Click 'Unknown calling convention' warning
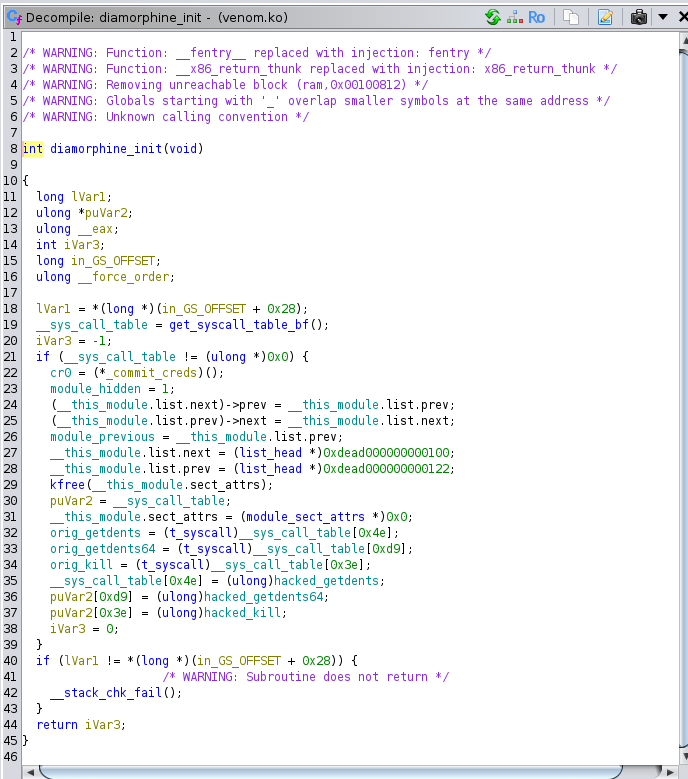 pyautogui.click(x=166, y=117)
